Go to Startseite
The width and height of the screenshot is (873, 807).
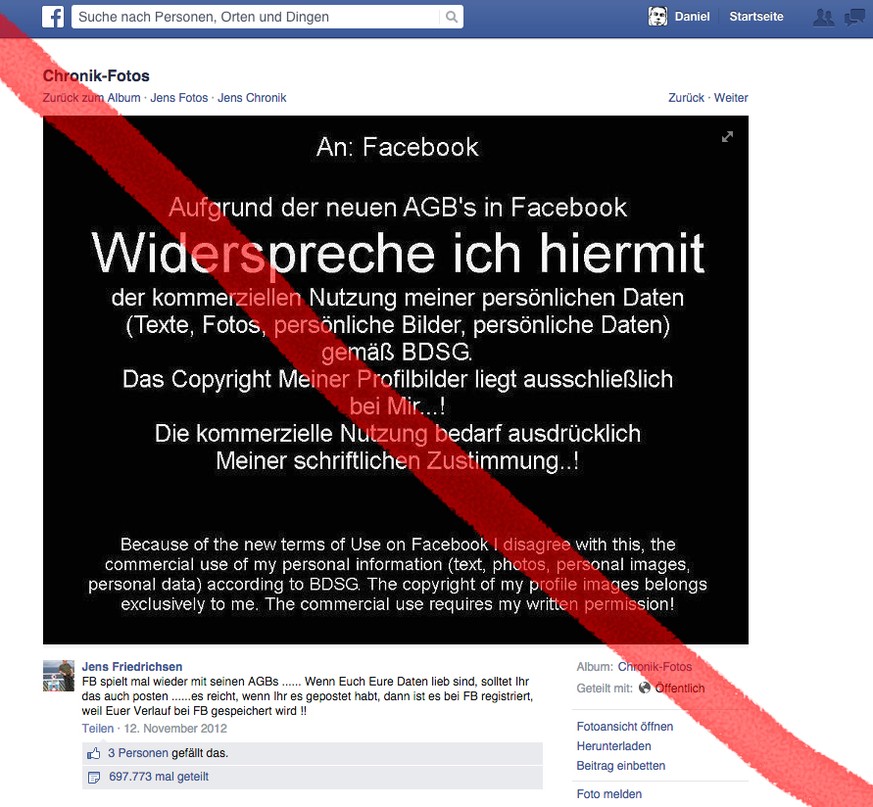(756, 17)
